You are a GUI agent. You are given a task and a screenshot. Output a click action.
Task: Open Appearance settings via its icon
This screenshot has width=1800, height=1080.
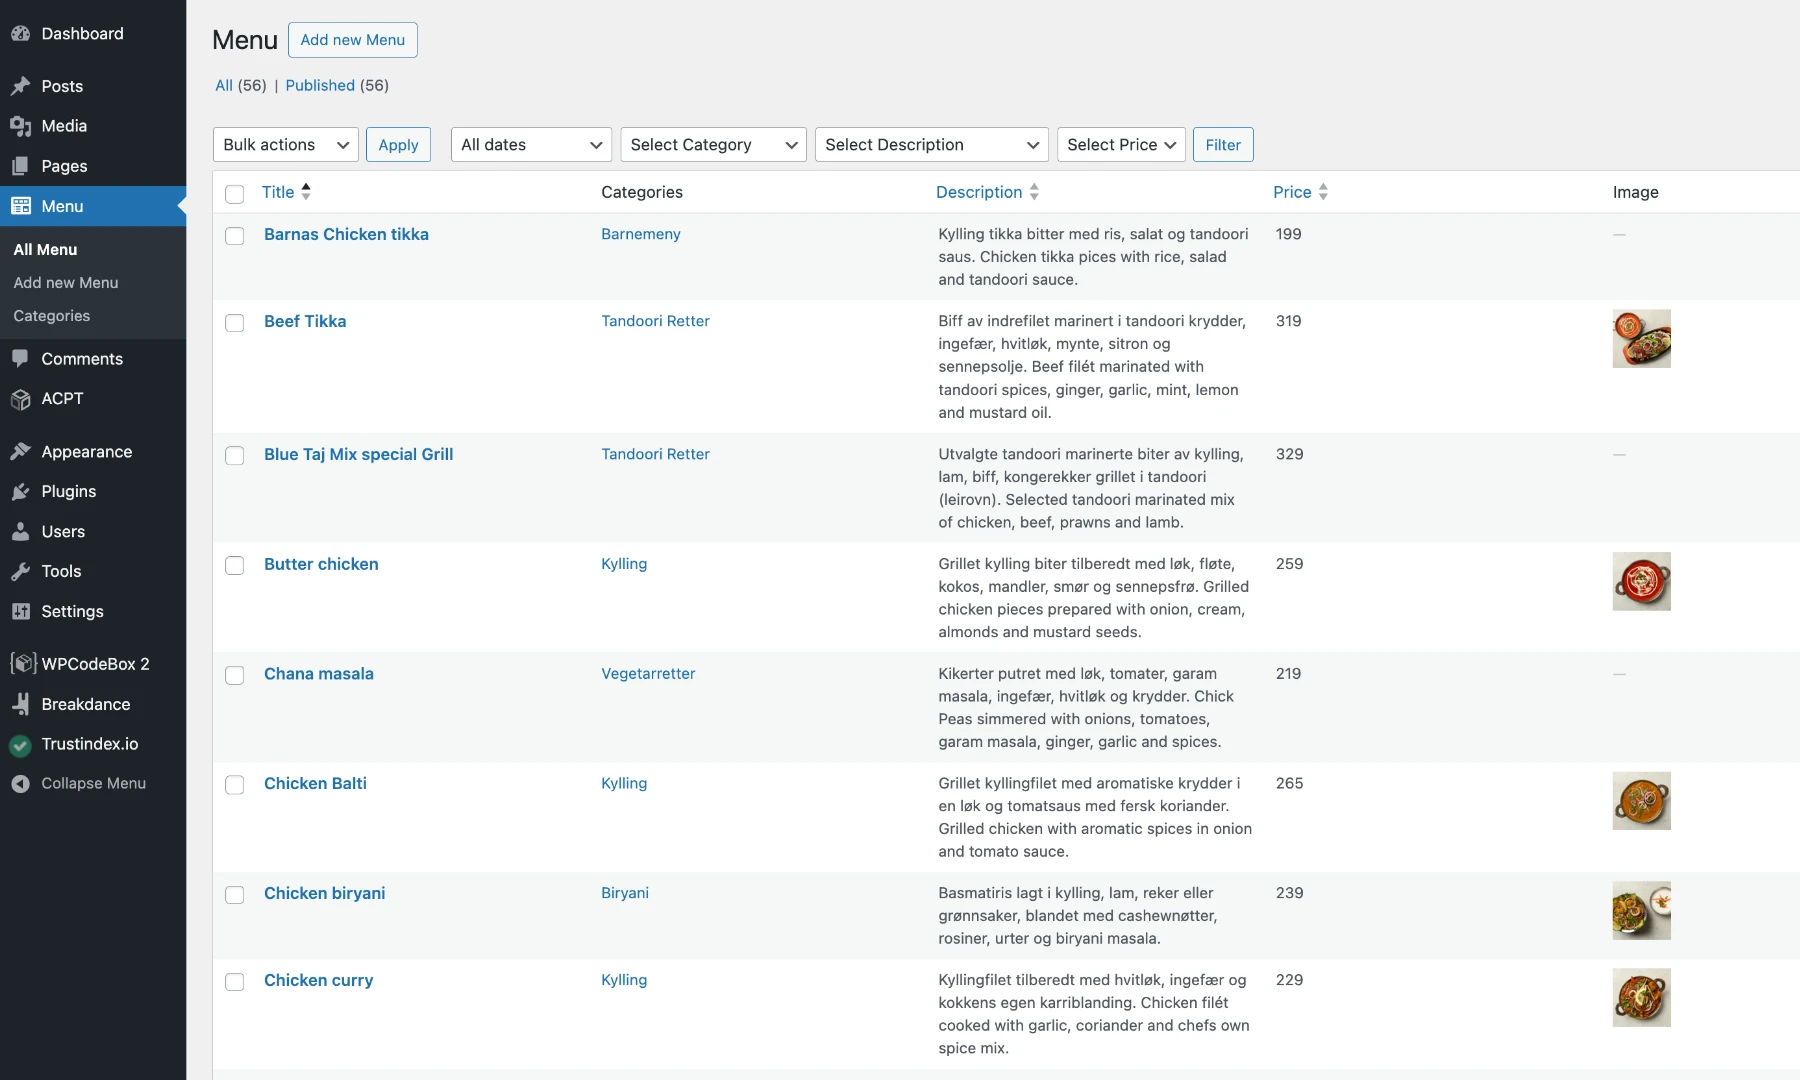click(22, 452)
